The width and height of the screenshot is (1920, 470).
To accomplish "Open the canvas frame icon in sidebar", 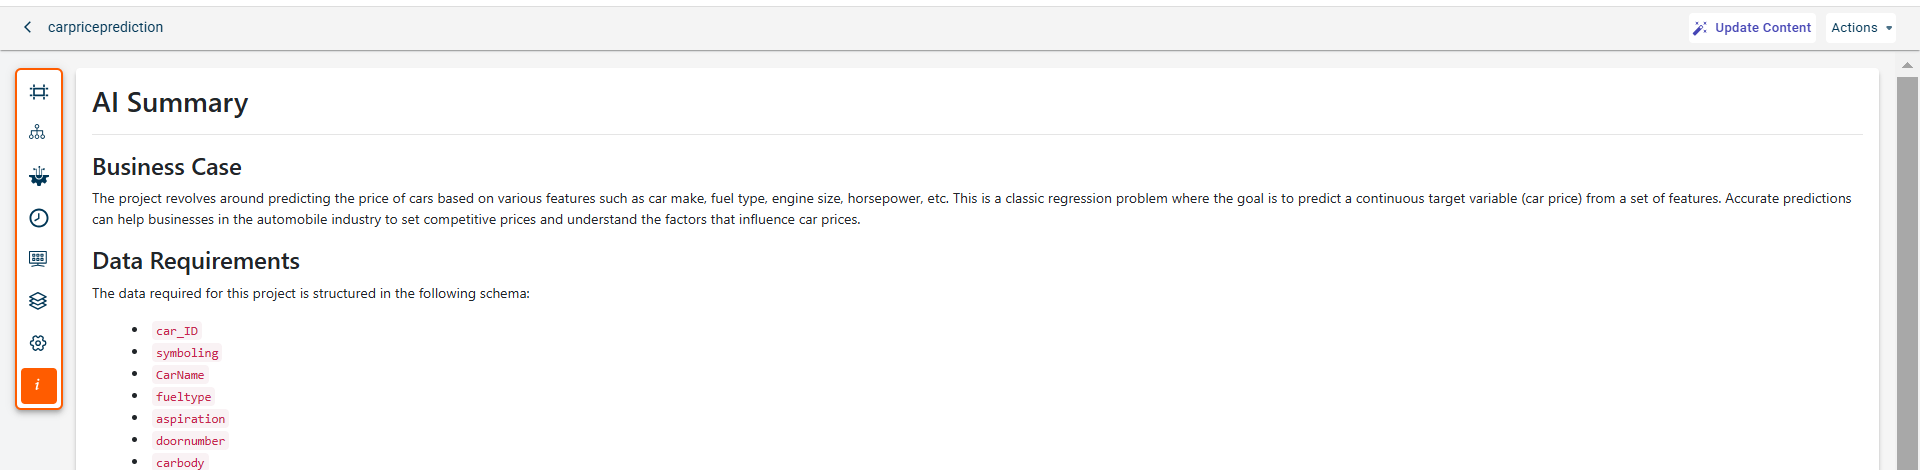I will click(x=39, y=92).
